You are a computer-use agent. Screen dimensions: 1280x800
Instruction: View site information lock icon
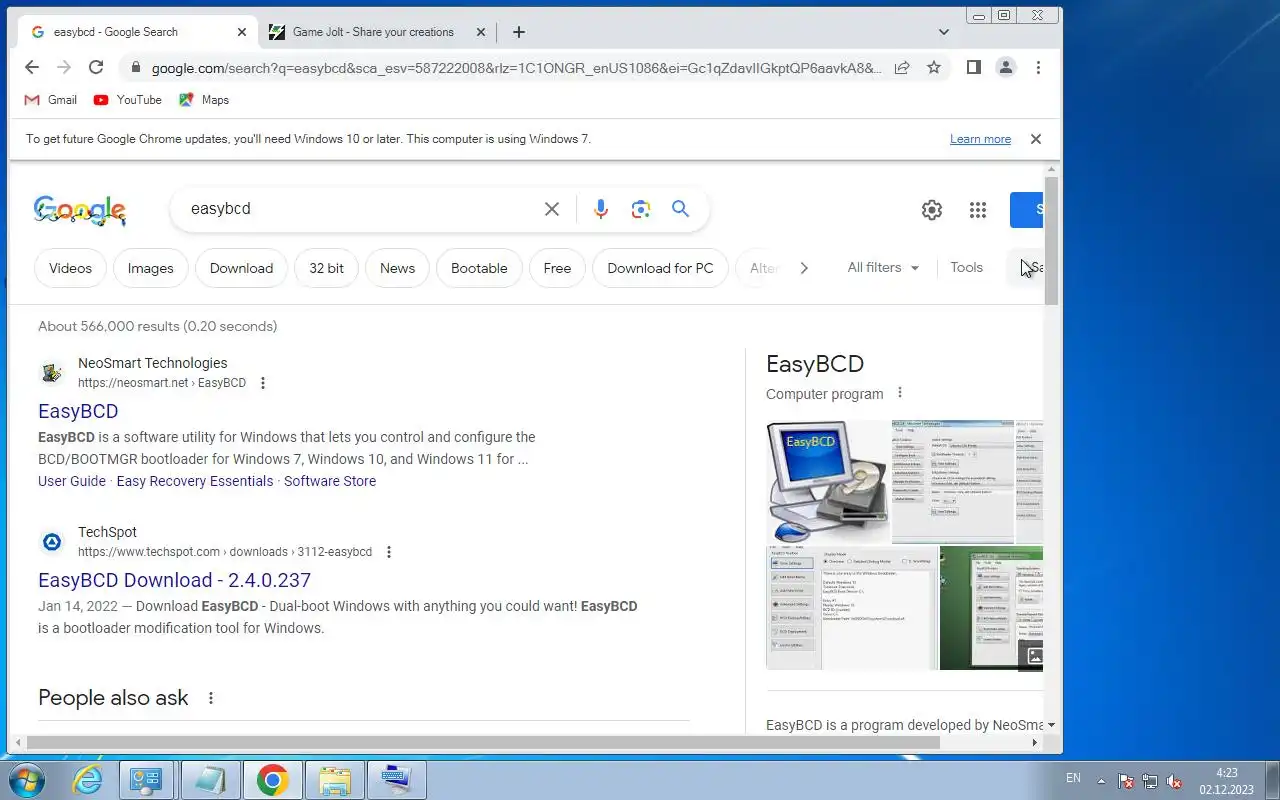click(135, 67)
